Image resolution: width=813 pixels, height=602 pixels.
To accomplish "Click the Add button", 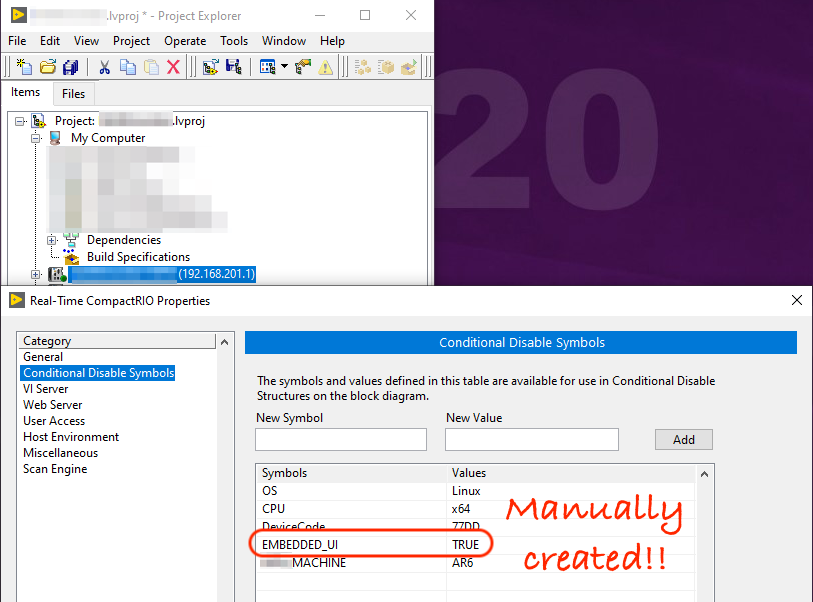I will tap(683, 440).
